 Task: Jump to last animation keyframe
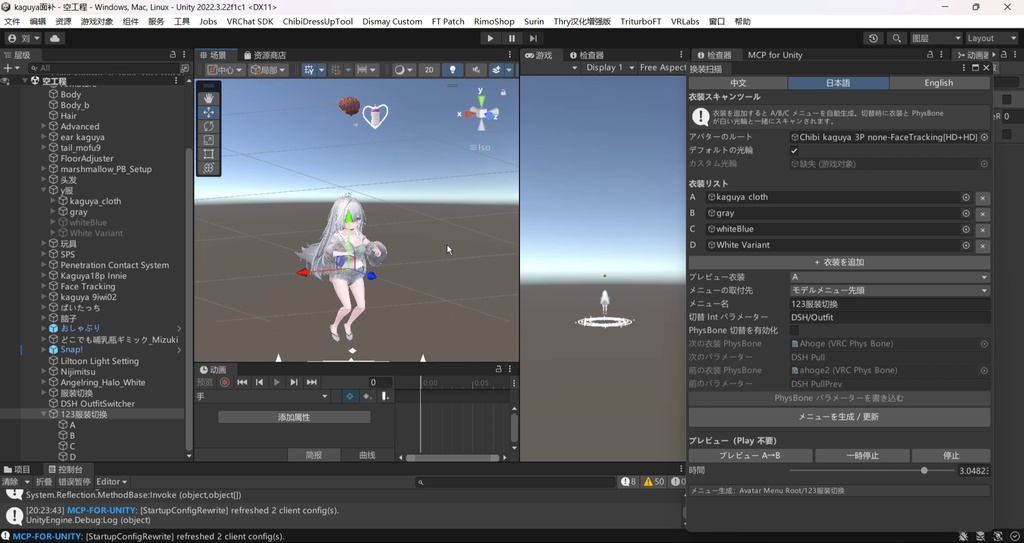tap(312, 382)
